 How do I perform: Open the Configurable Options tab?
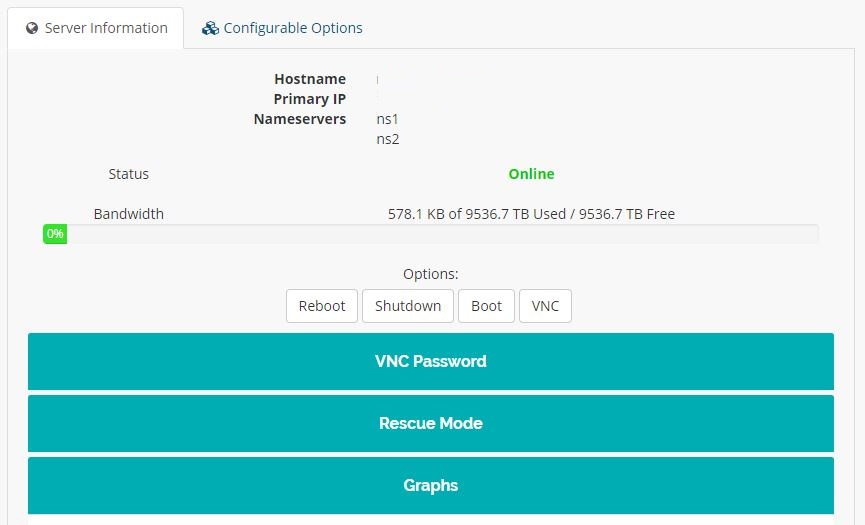pyautogui.click(x=292, y=28)
